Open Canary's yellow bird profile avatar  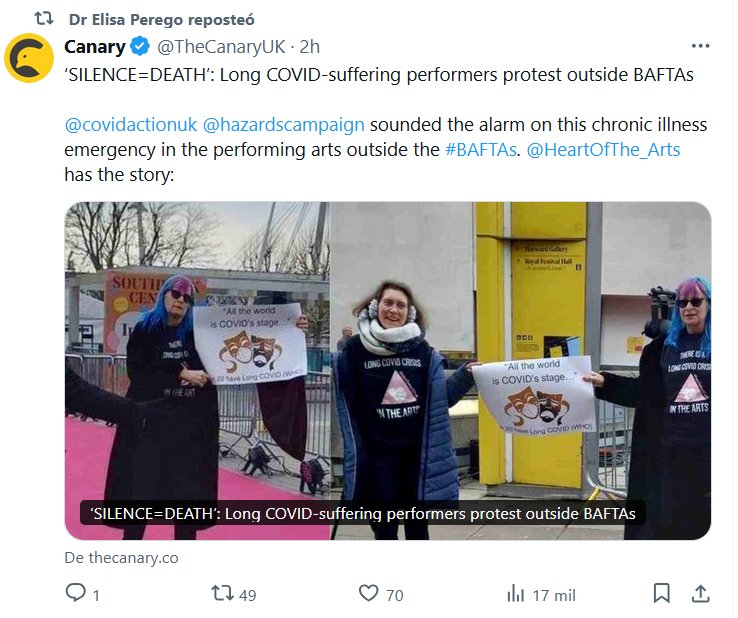[29, 58]
